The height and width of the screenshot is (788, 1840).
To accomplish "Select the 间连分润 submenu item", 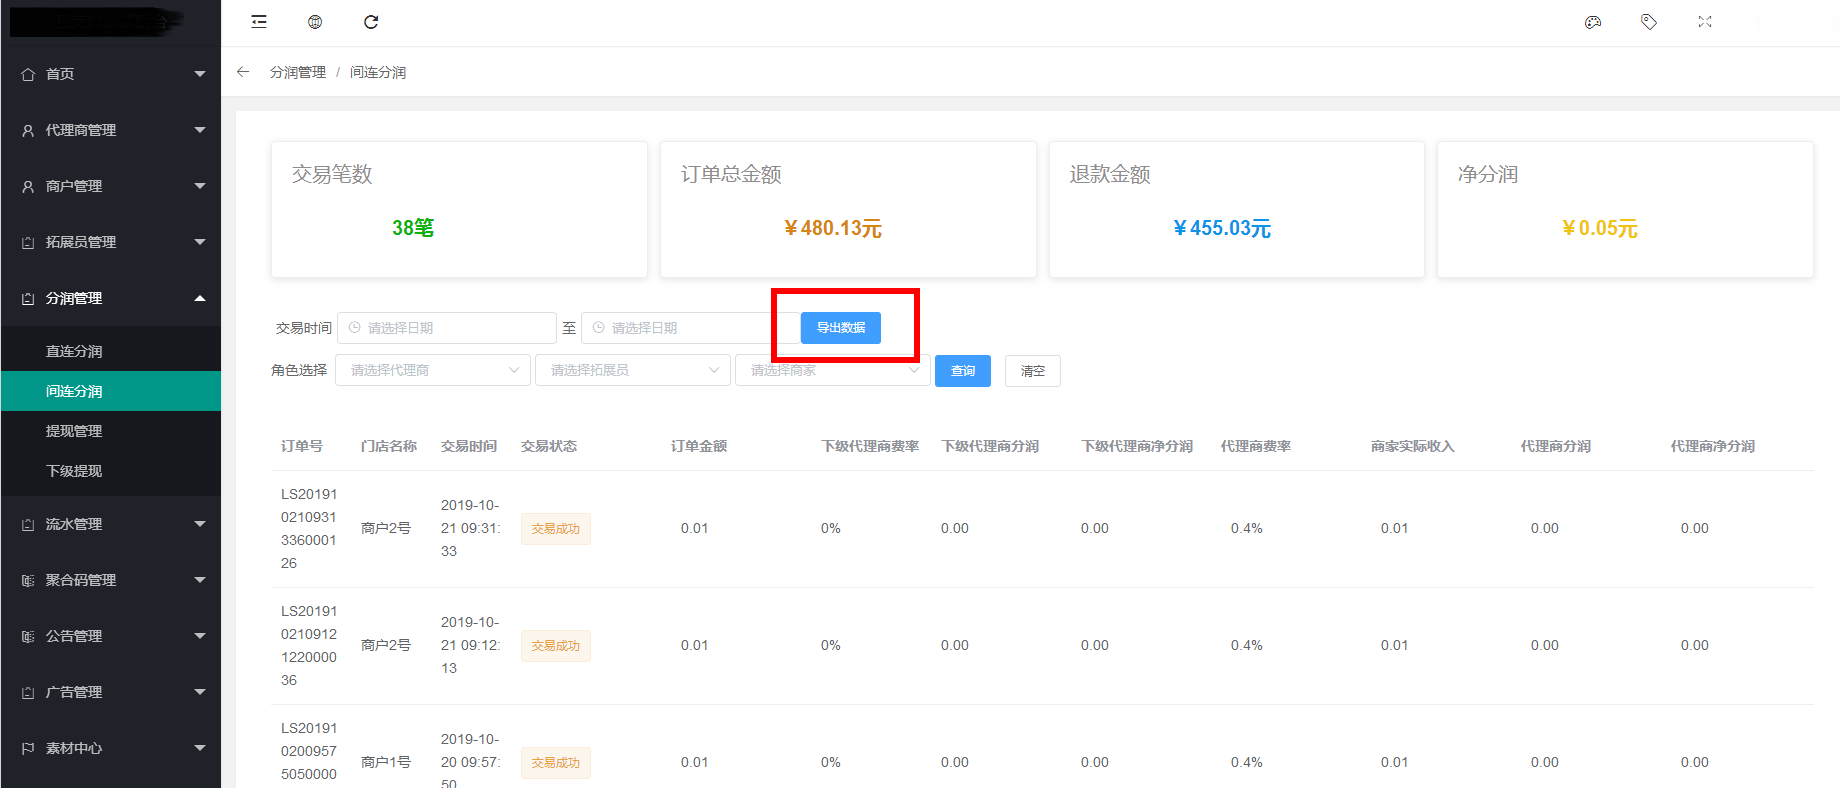I will pos(110,391).
